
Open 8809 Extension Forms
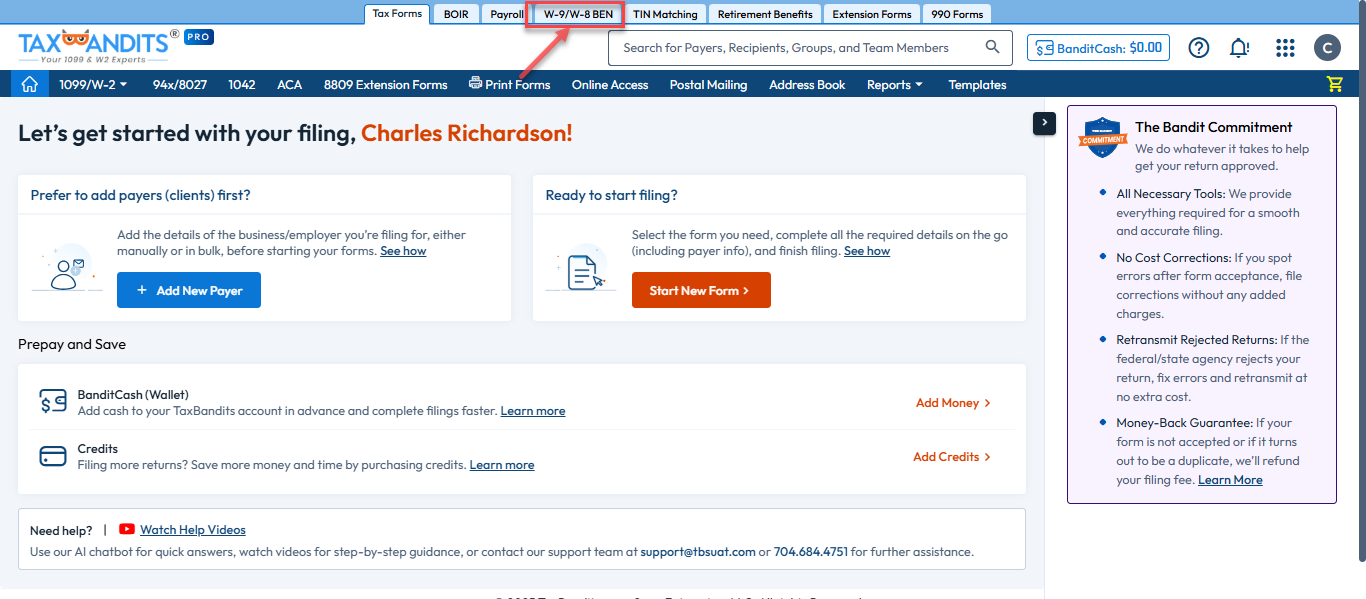(x=386, y=84)
